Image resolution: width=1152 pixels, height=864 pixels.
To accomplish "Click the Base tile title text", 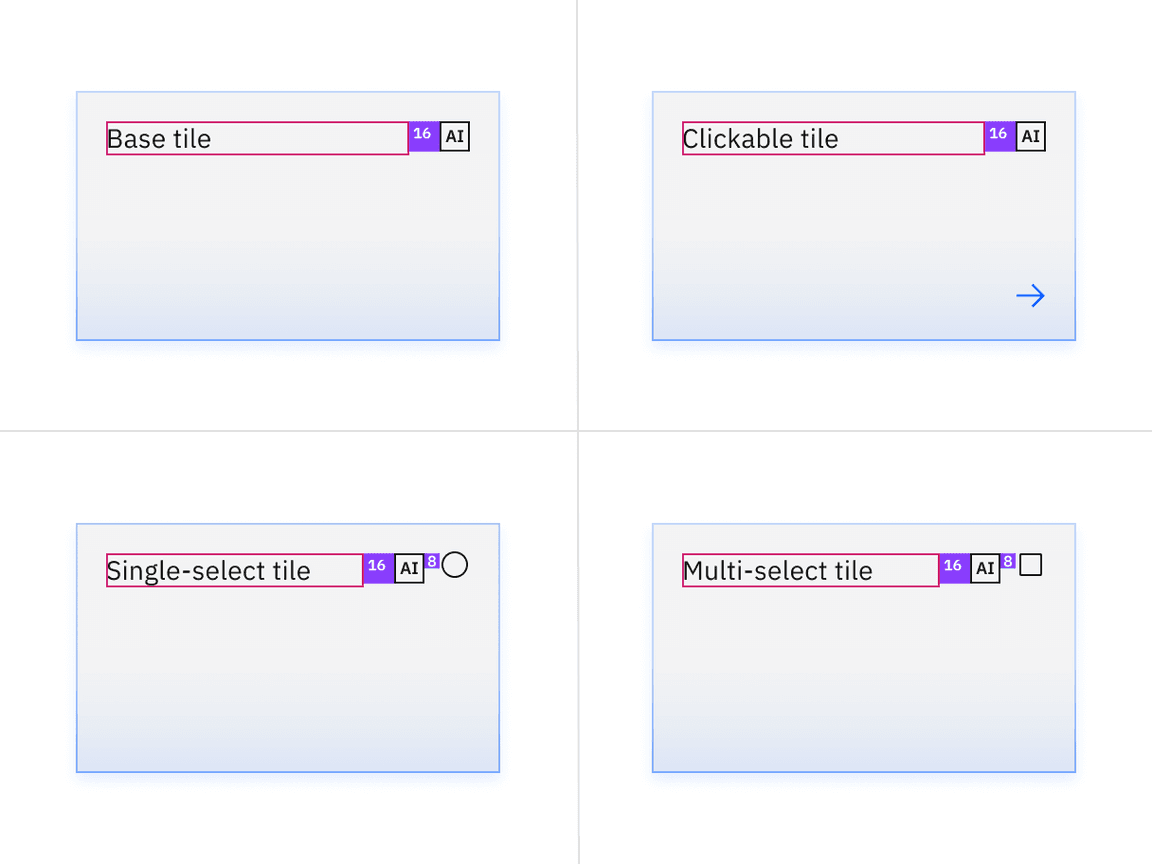I will click(x=159, y=139).
